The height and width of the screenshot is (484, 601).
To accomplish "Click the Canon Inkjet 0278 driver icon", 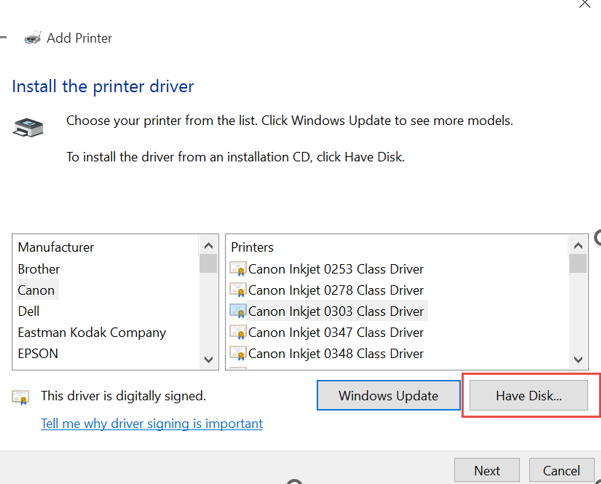I will [x=238, y=290].
